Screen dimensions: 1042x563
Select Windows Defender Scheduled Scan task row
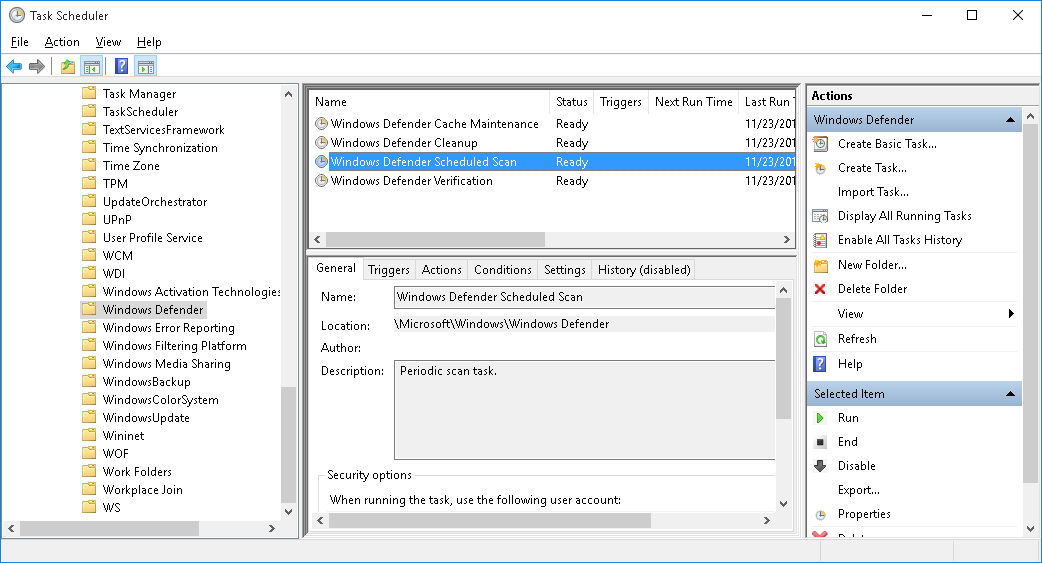(553, 162)
